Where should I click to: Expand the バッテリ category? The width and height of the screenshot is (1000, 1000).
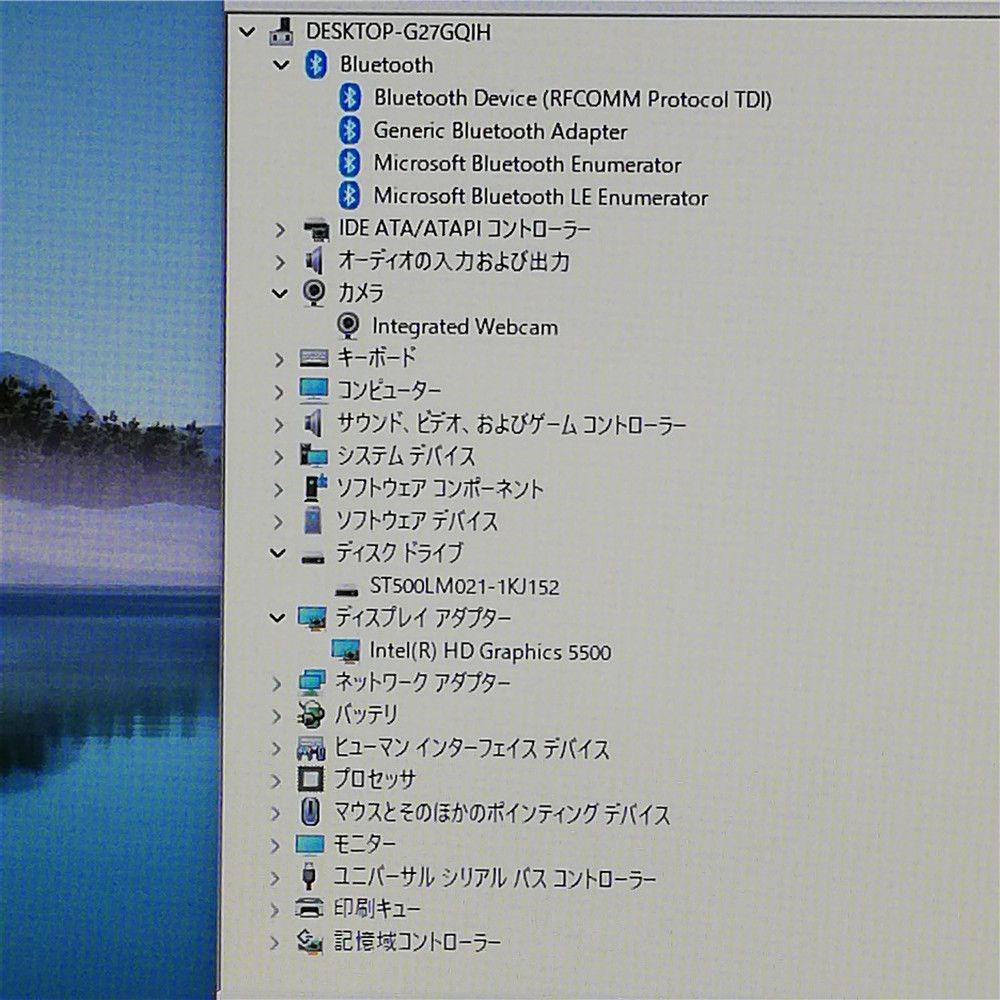coord(276,716)
